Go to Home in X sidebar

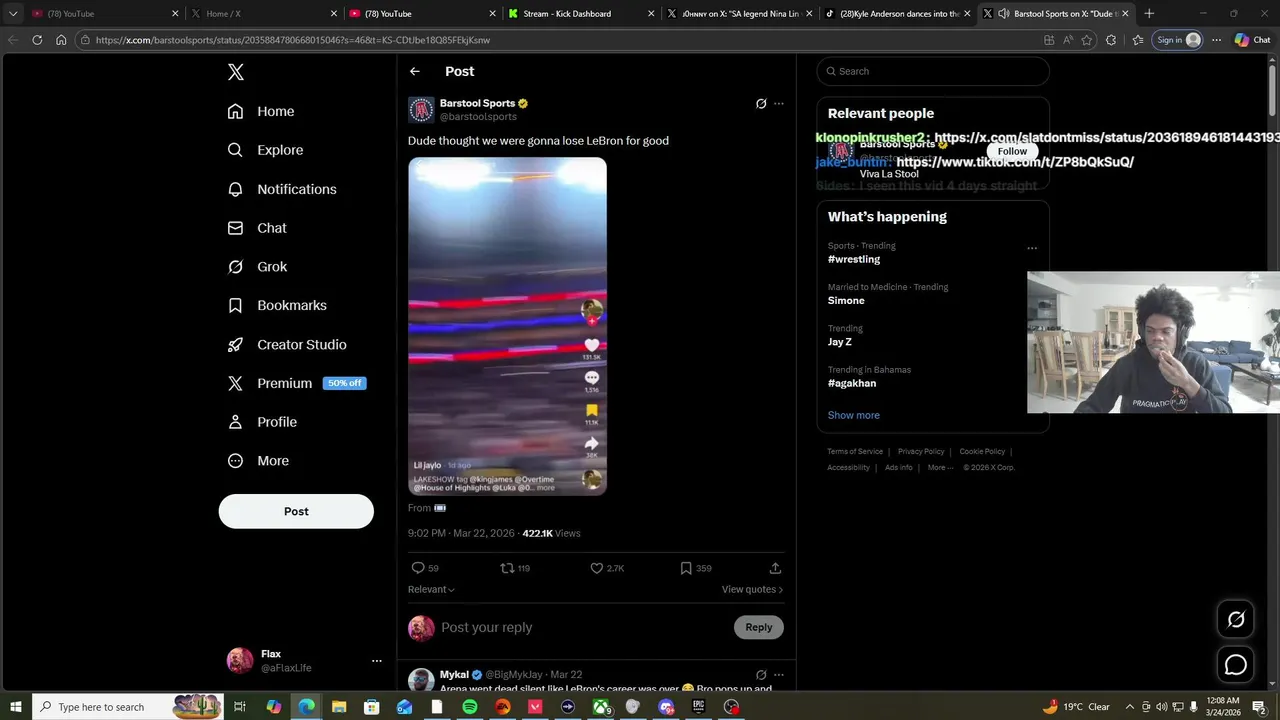coord(260,111)
